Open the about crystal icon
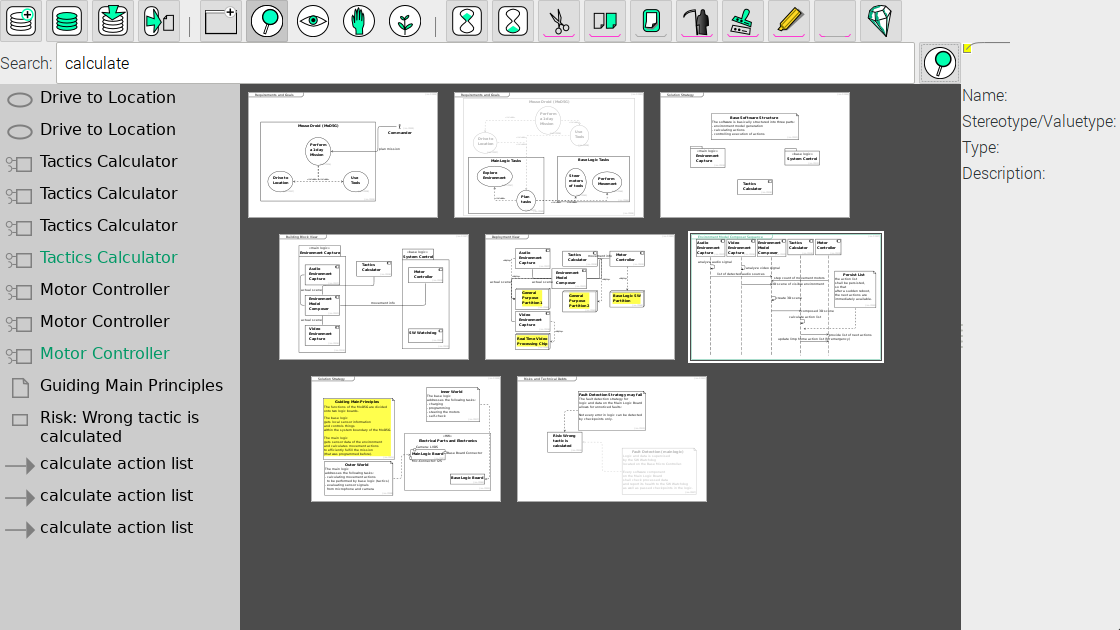Image resolution: width=1120 pixels, height=630 pixels. [881, 20]
